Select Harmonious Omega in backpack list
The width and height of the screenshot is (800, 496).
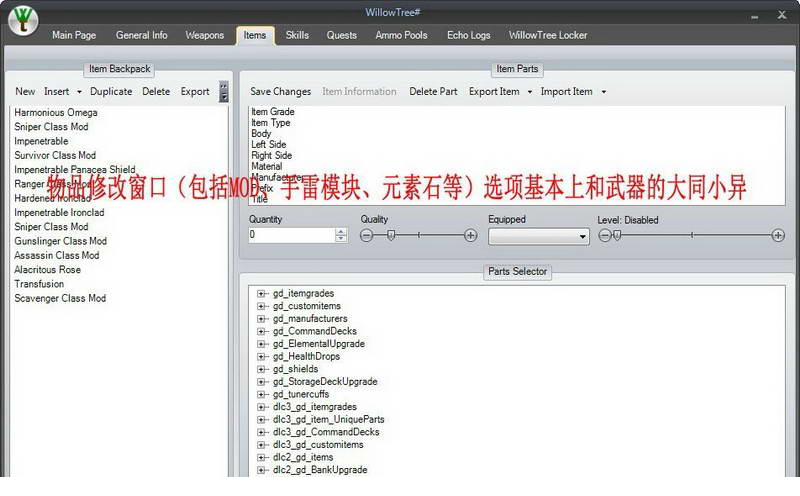pyautogui.click(x=56, y=112)
